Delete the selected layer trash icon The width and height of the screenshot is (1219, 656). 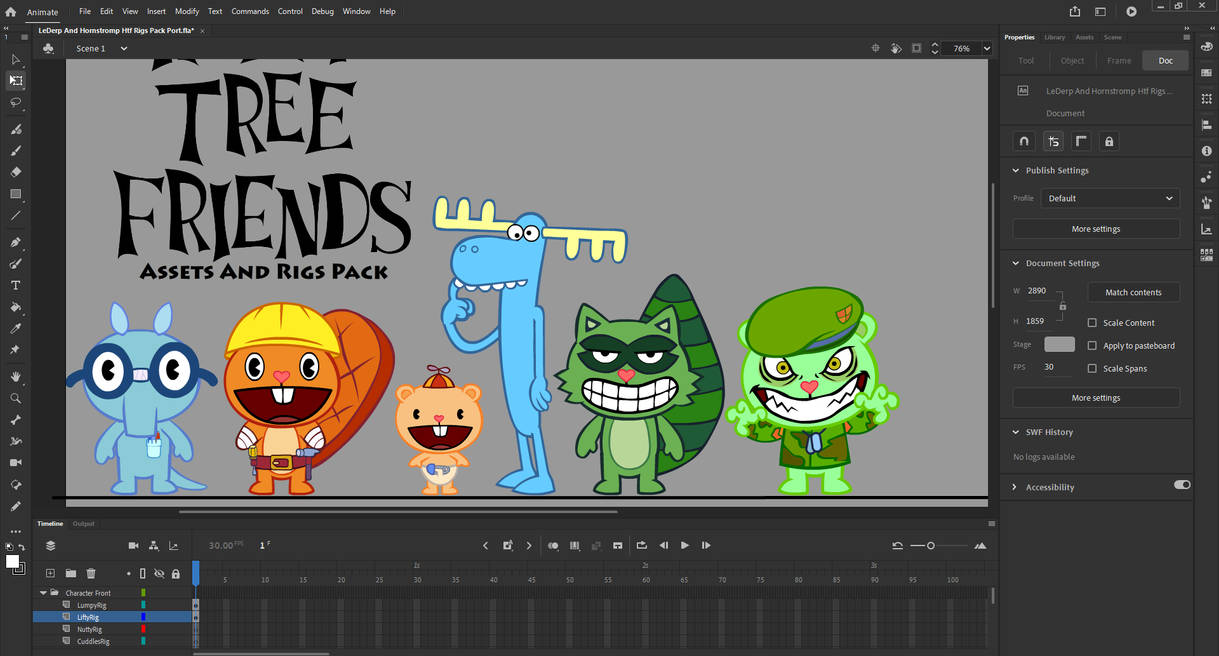(x=91, y=573)
